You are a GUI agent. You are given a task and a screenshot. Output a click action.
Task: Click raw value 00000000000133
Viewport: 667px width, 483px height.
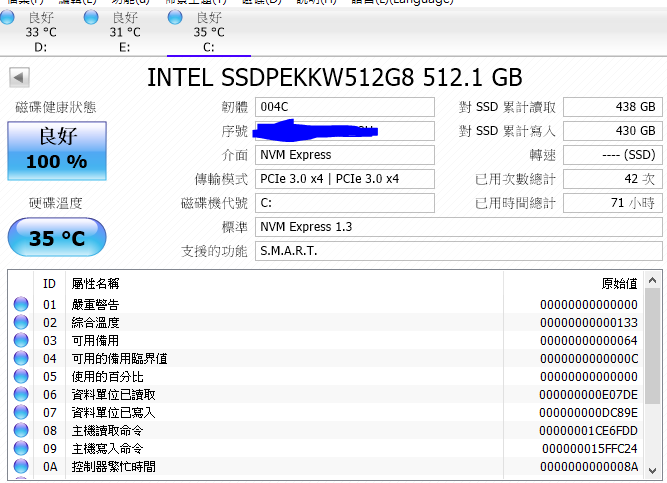coord(589,323)
